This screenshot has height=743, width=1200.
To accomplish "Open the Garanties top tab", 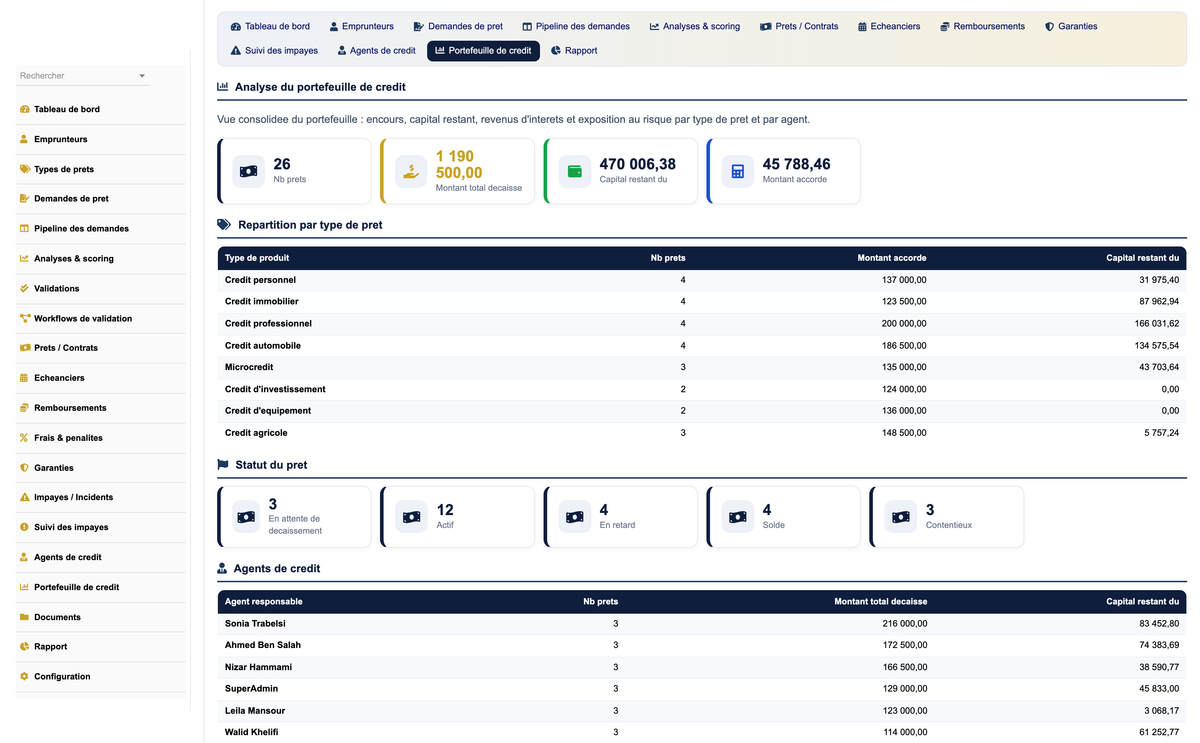I will click(x=1071, y=26).
